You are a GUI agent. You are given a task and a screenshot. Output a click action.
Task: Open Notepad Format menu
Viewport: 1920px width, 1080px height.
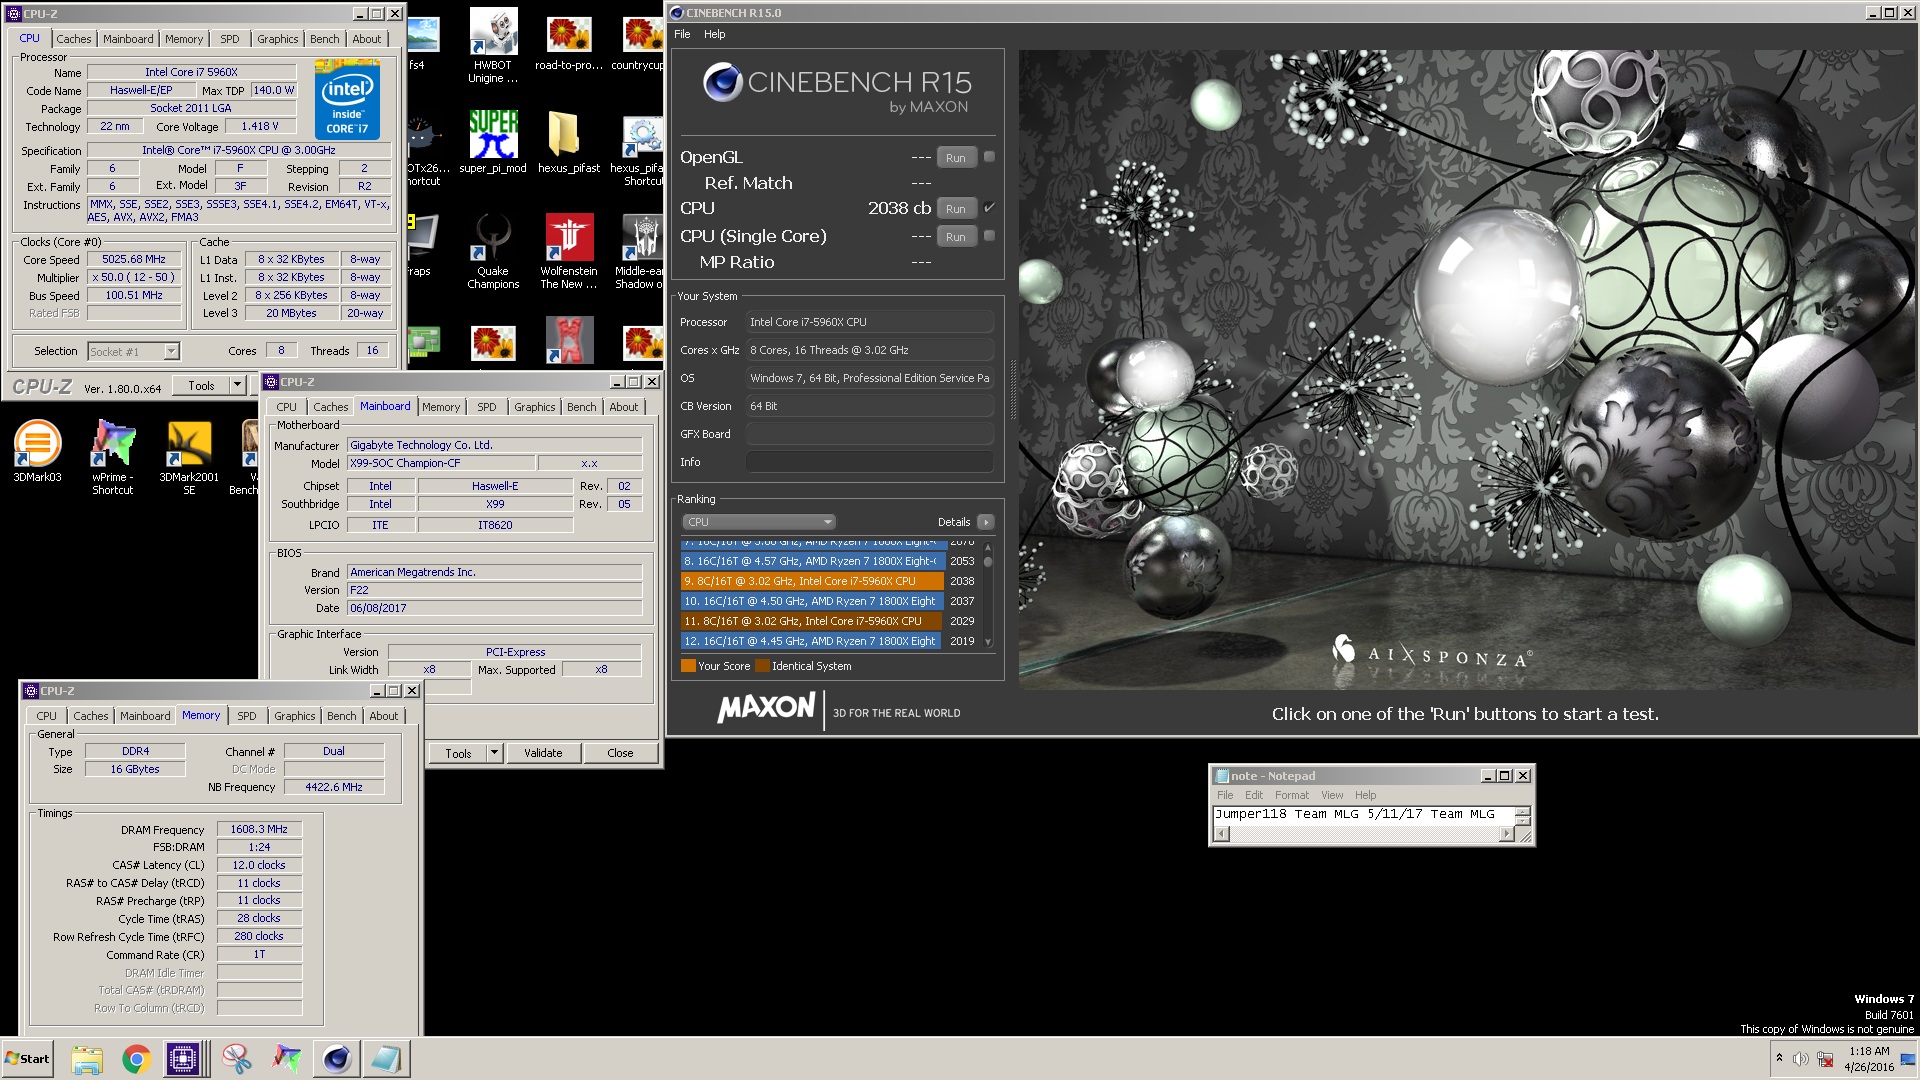point(1291,795)
